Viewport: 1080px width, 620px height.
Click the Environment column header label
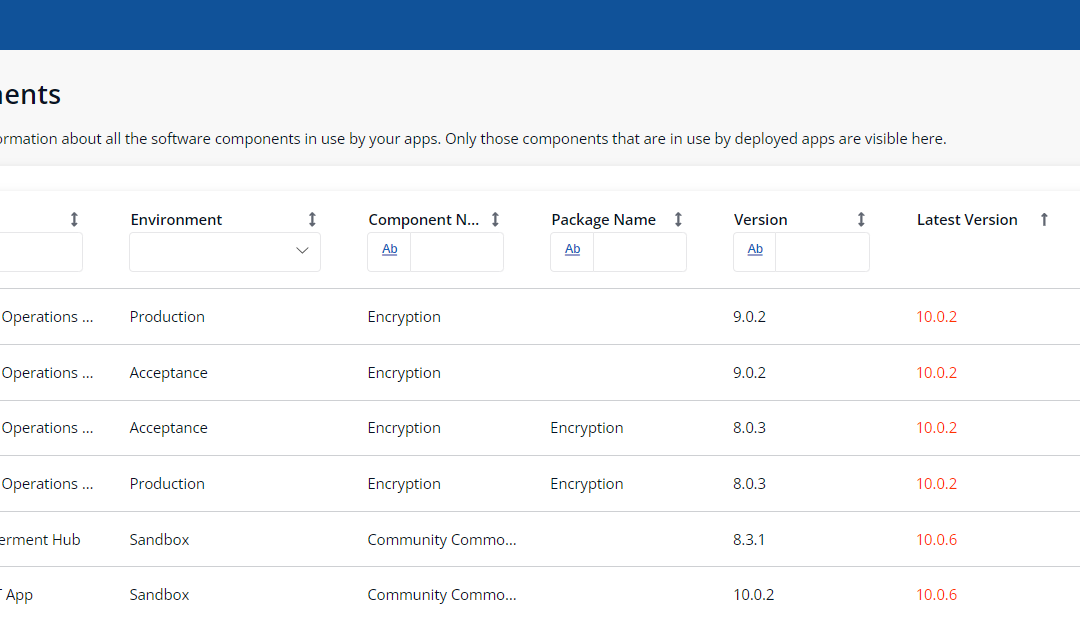coord(176,220)
